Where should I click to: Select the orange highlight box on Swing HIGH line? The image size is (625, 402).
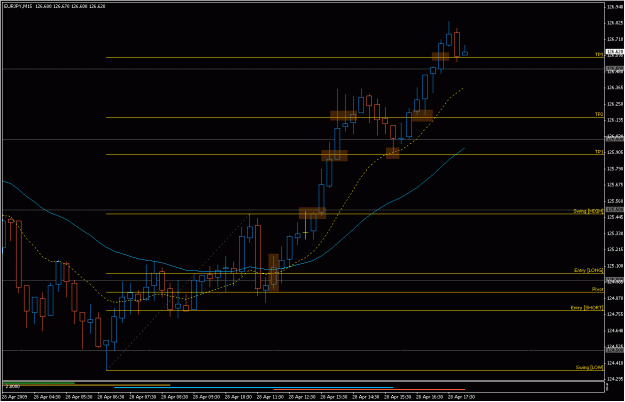[x=312, y=213]
